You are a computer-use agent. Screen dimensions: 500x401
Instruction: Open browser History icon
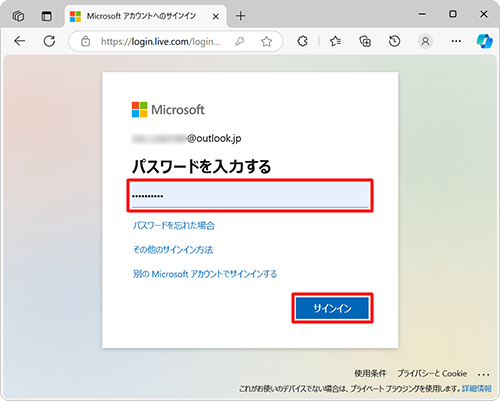394,41
